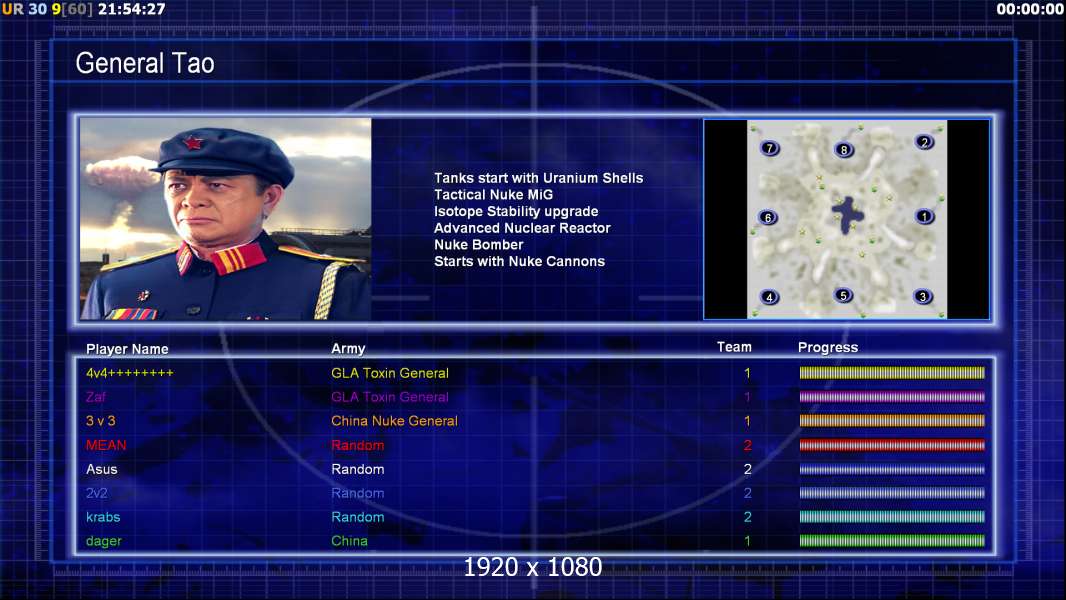
Task: Click the China Nuke General army entry
Action: pyautogui.click(x=394, y=421)
